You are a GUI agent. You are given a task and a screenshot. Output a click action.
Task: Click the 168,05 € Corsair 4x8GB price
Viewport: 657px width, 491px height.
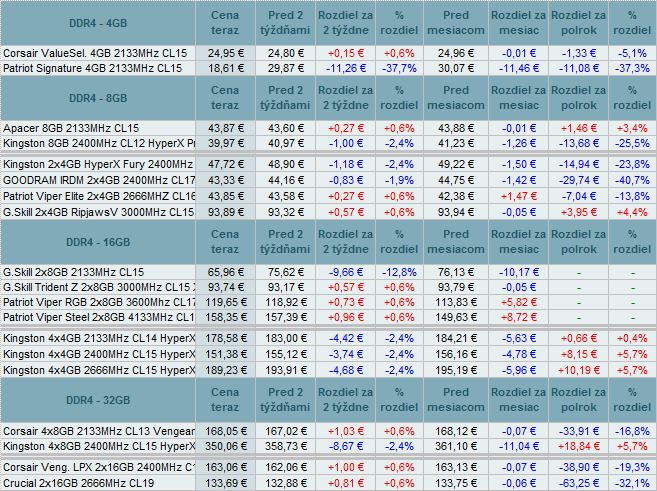(x=225, y=431)
